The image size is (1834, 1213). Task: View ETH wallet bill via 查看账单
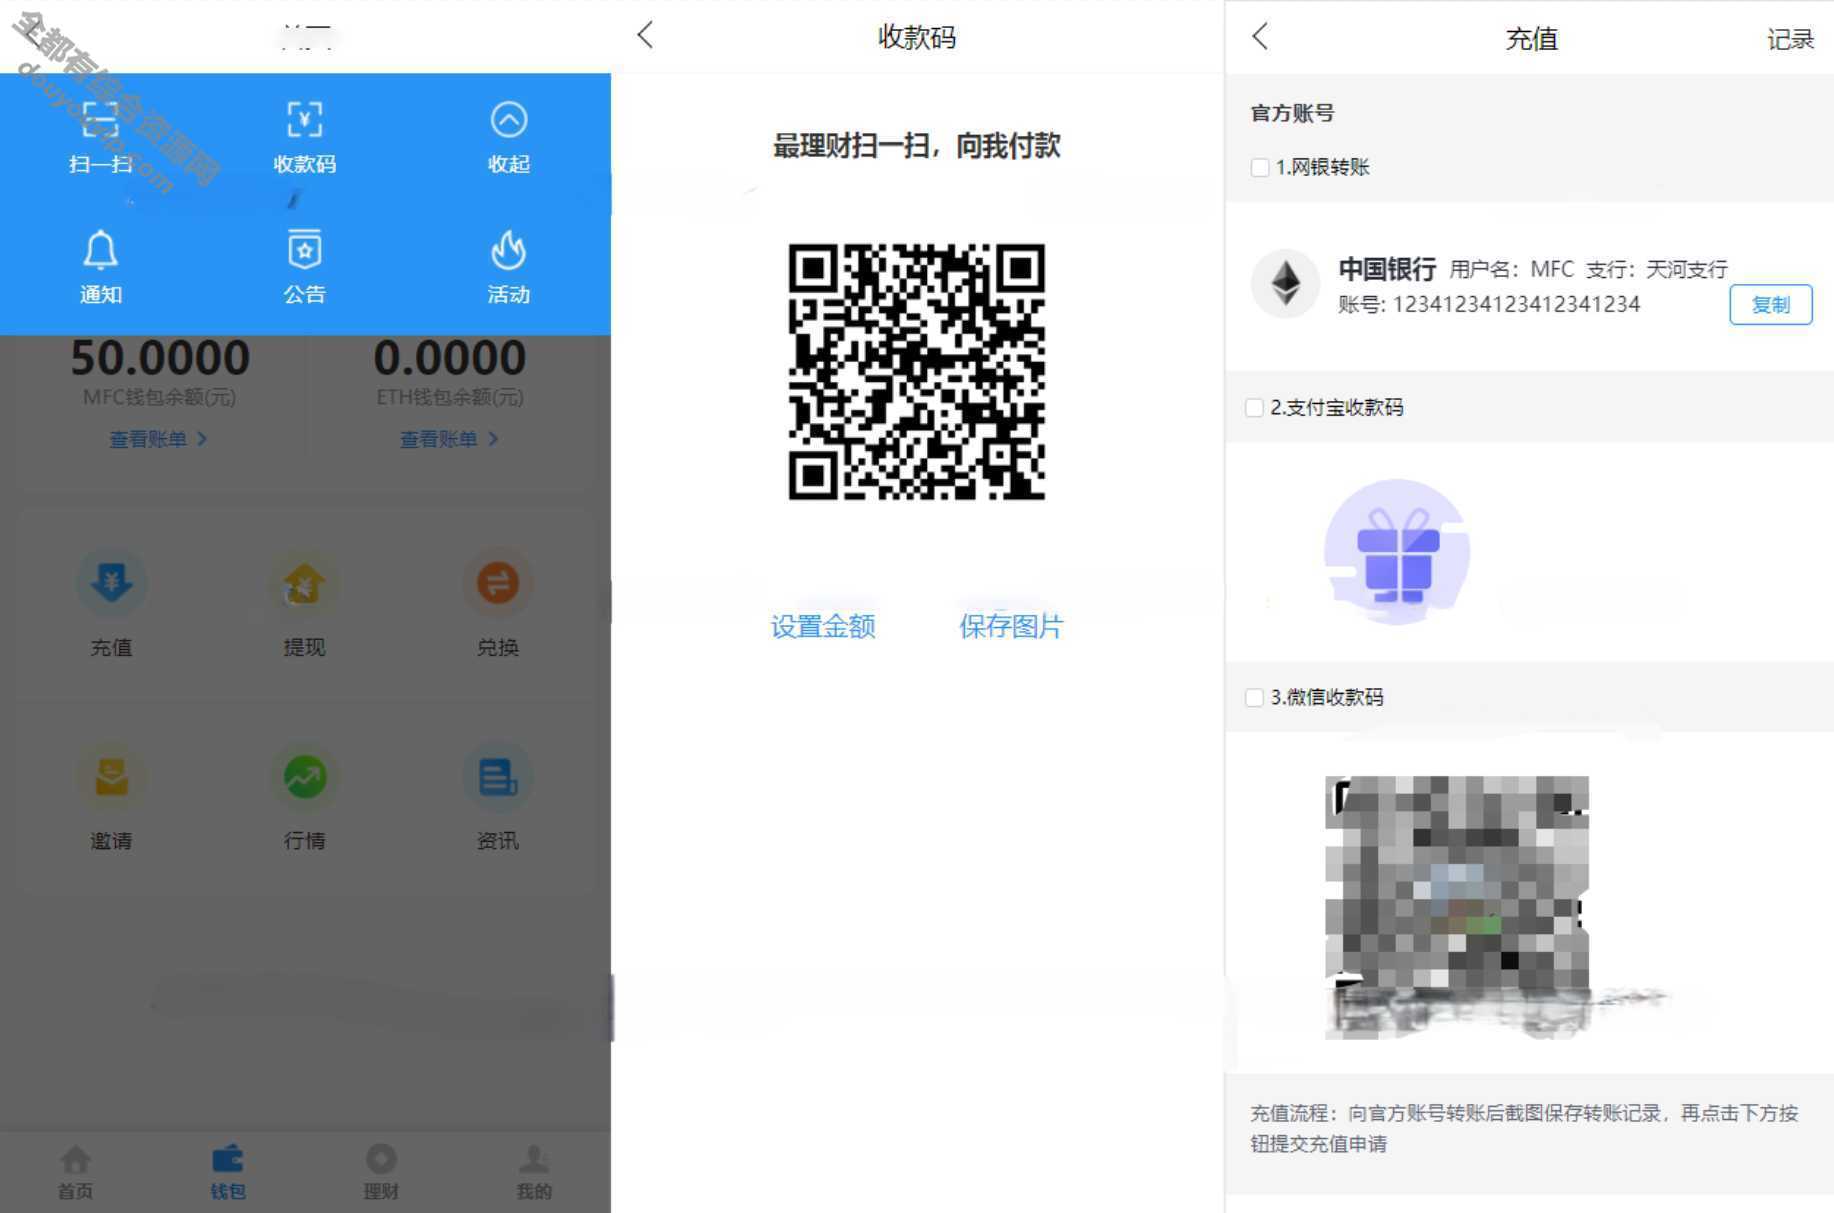point(449,439)
